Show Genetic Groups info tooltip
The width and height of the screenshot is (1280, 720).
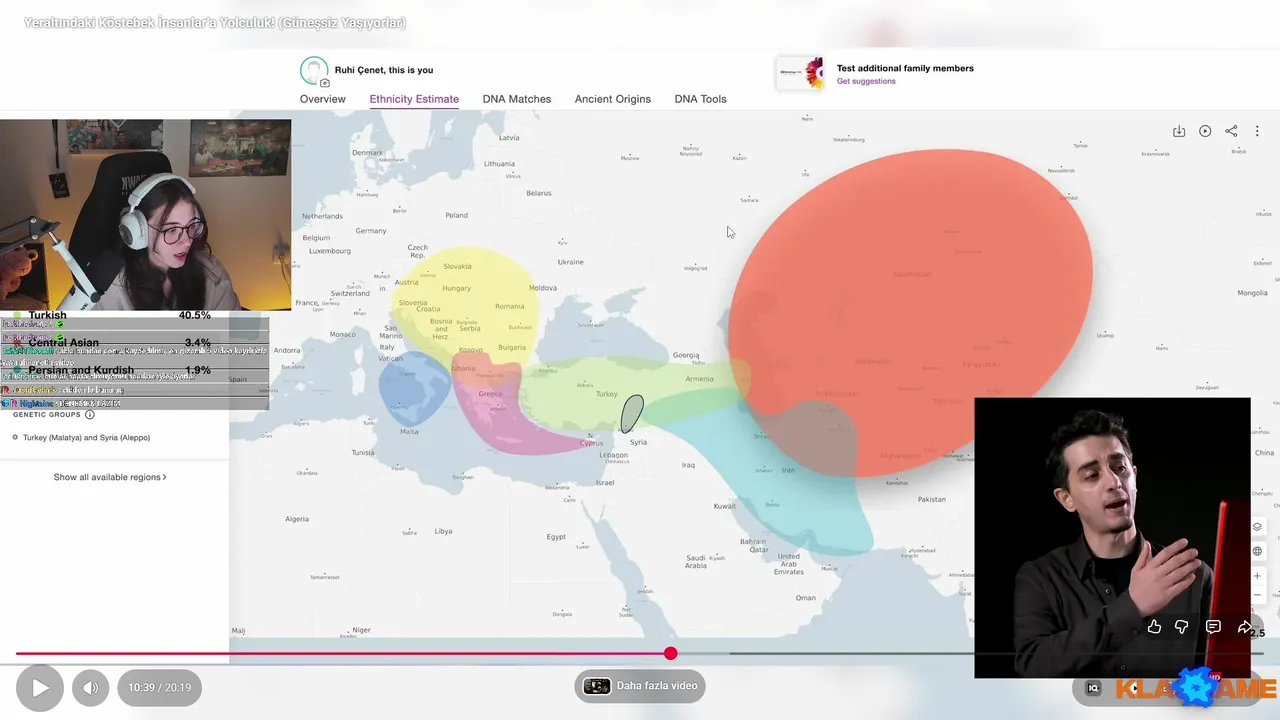90,415
